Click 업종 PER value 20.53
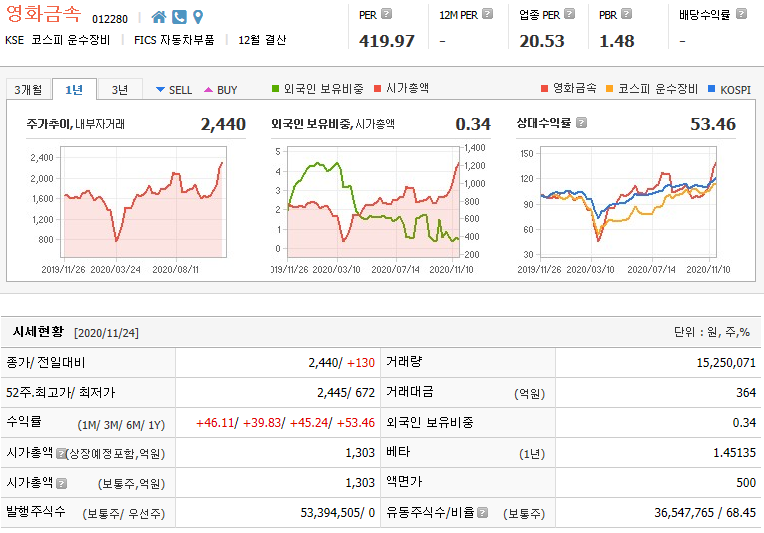764x533 pixels. tap(541, 41)
